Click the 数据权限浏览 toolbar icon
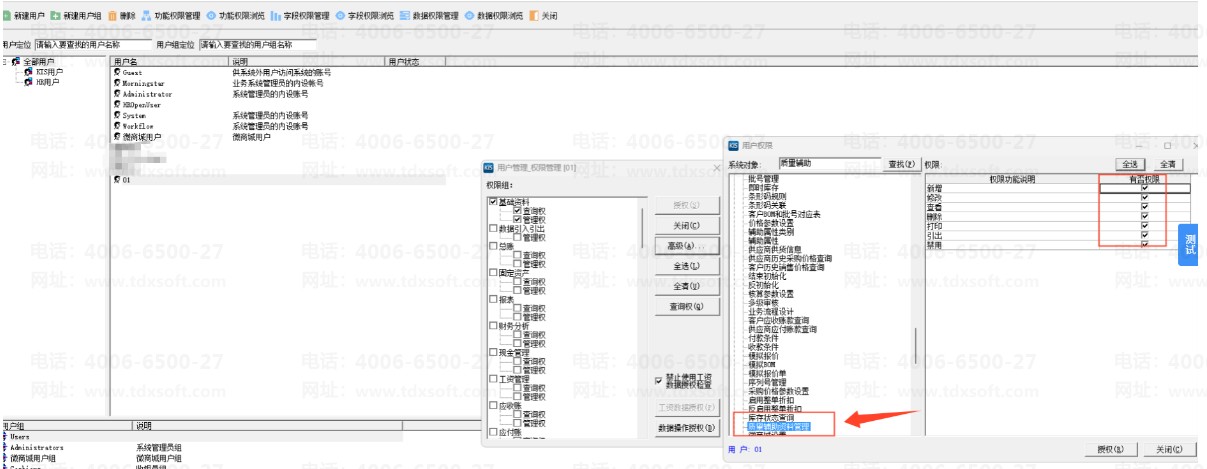Screen dimensions: 1207x469 pyautogui.click(x=469, y=16)
